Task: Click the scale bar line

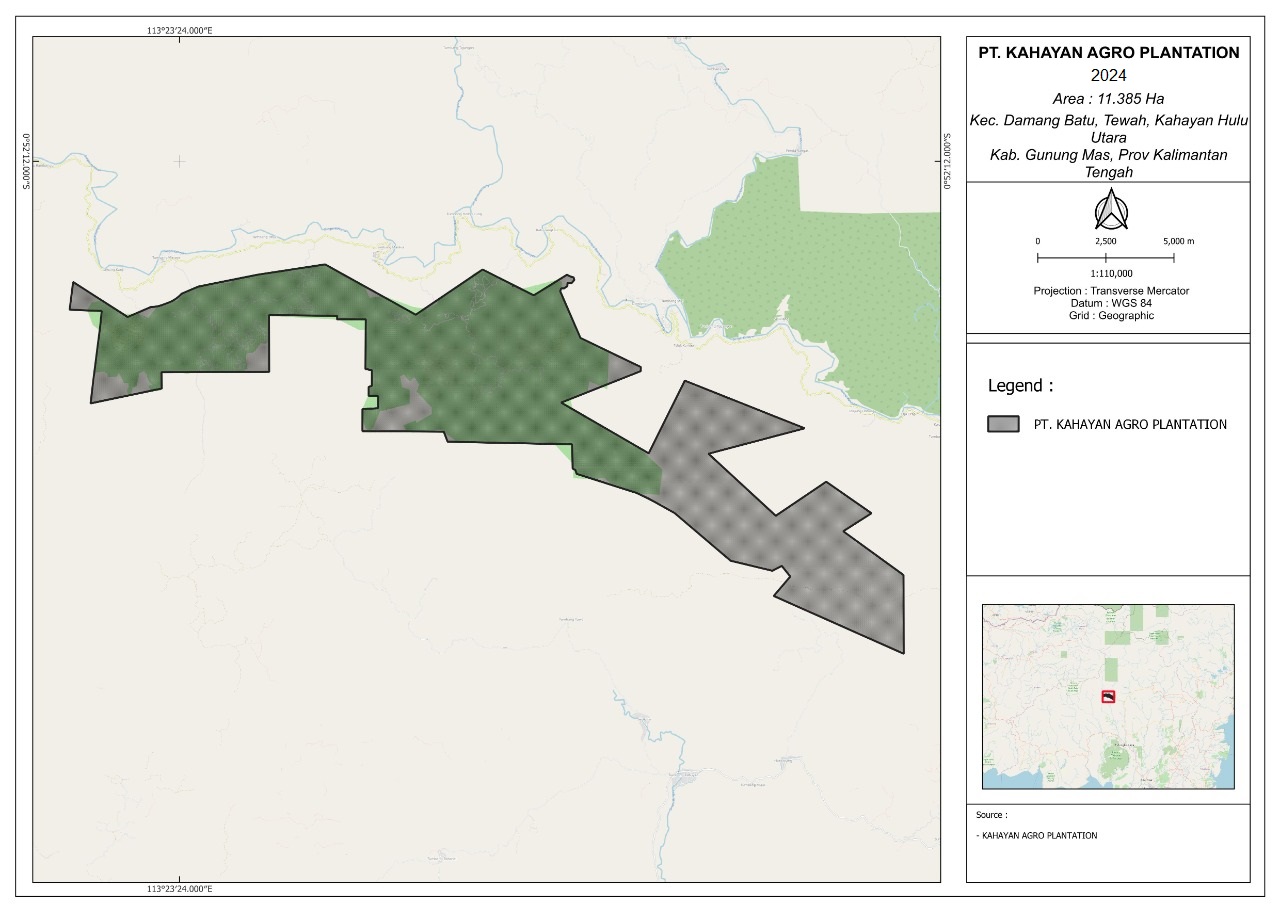Action: pyautogui.click(x=1106, y=258)
